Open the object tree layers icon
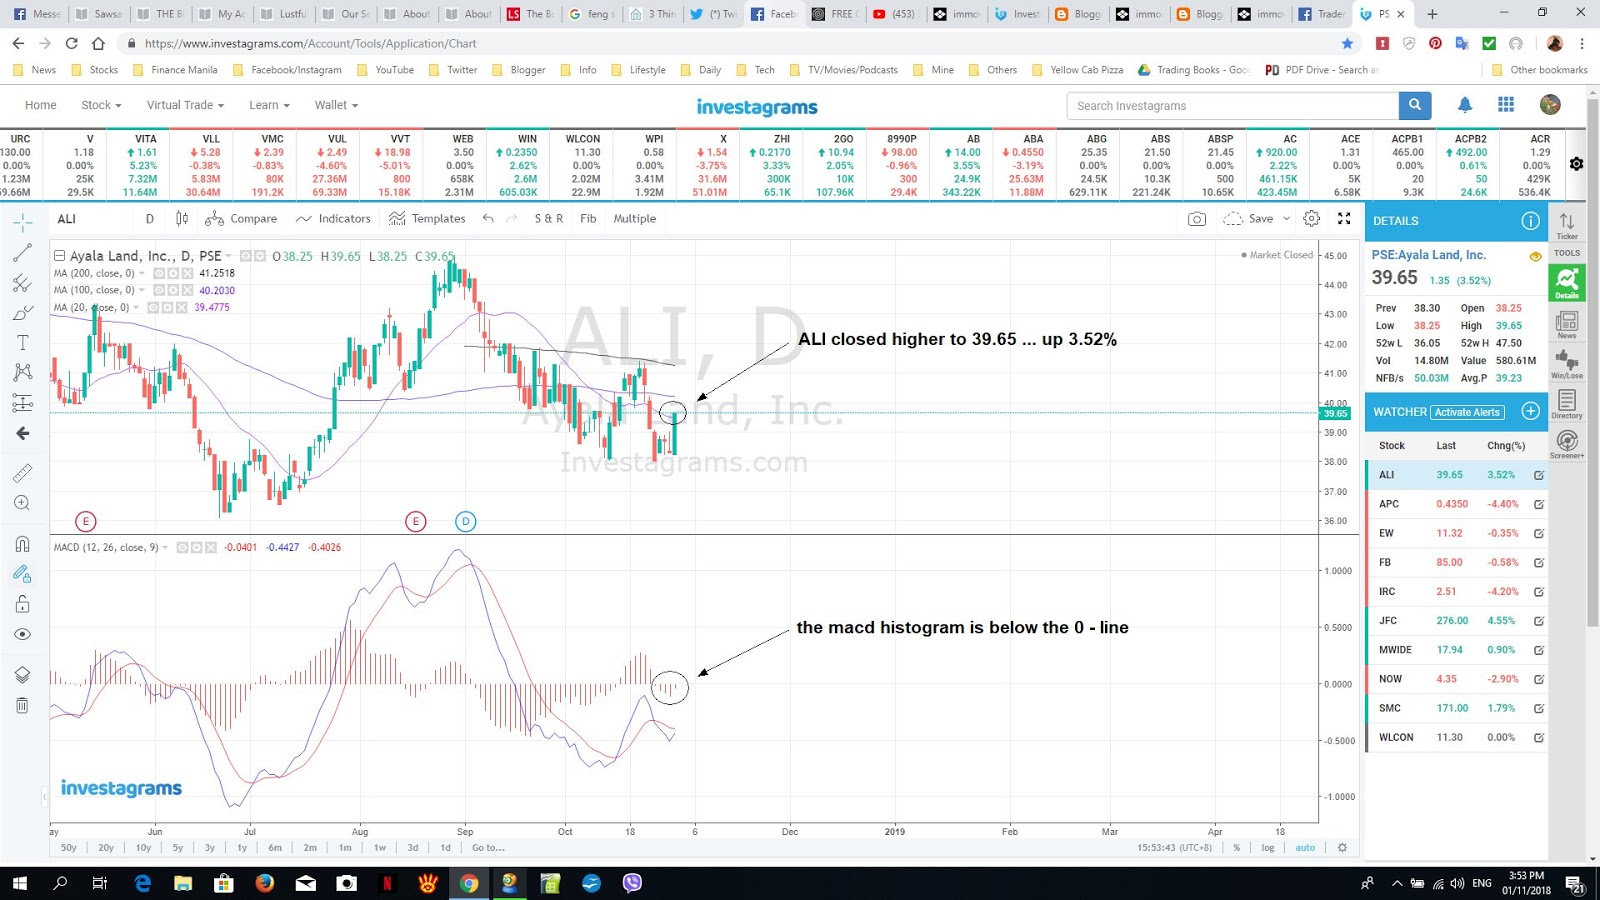This screenshot has height=900, width=1600. (22, 675)
